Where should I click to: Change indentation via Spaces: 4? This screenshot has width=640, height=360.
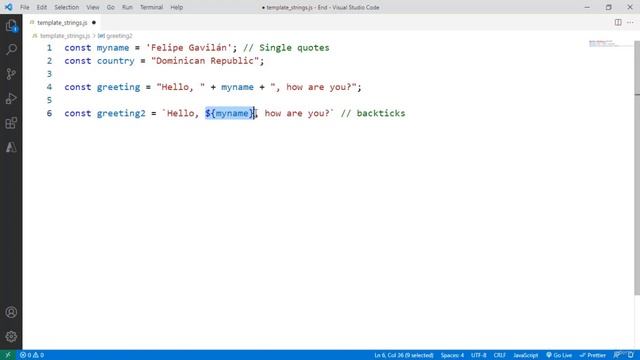pos(452,355)
